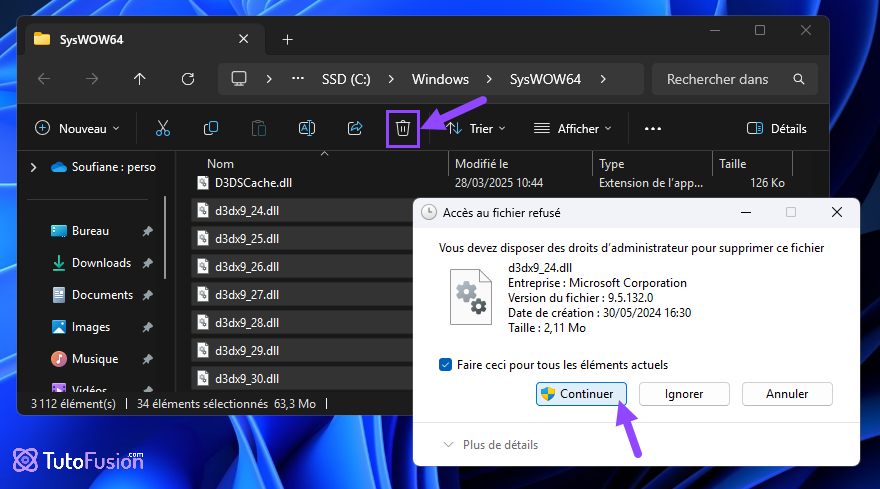Close the 'Accès au fichier refusé' dialog

837,212
